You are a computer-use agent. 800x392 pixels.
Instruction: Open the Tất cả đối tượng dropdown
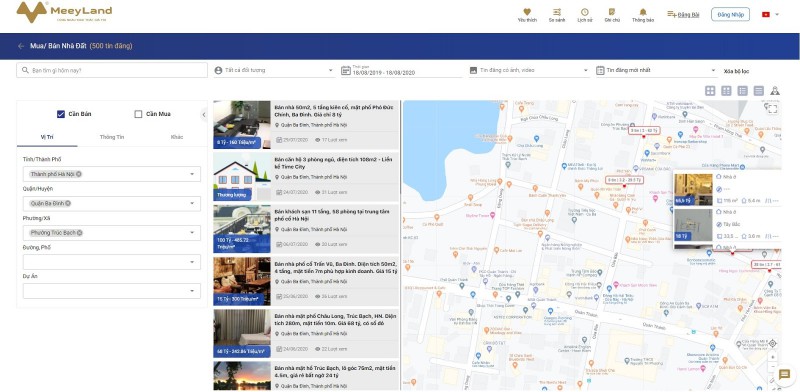[275, 70]
